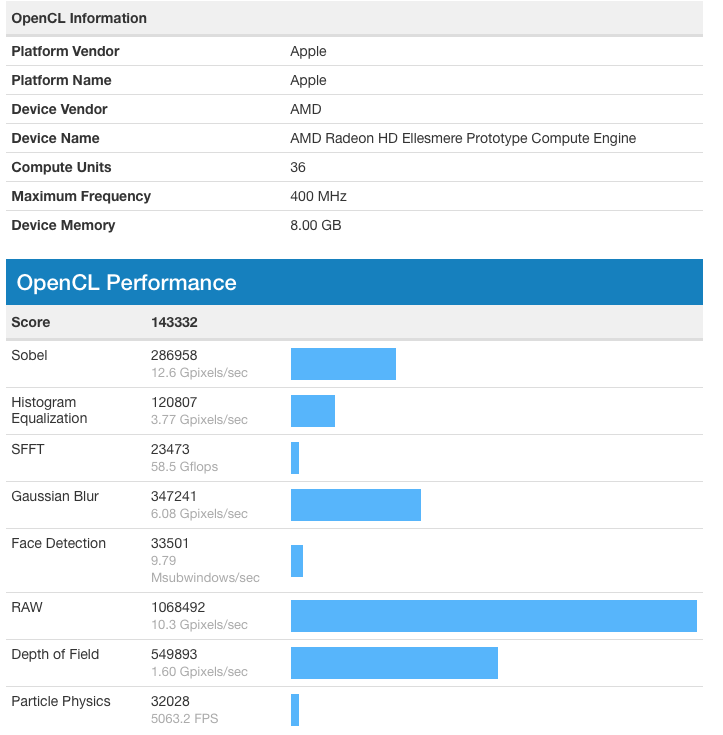
Task: Click the Histogram Equalization performance bar
Action: pyautogui.click(x=313, y=411)
